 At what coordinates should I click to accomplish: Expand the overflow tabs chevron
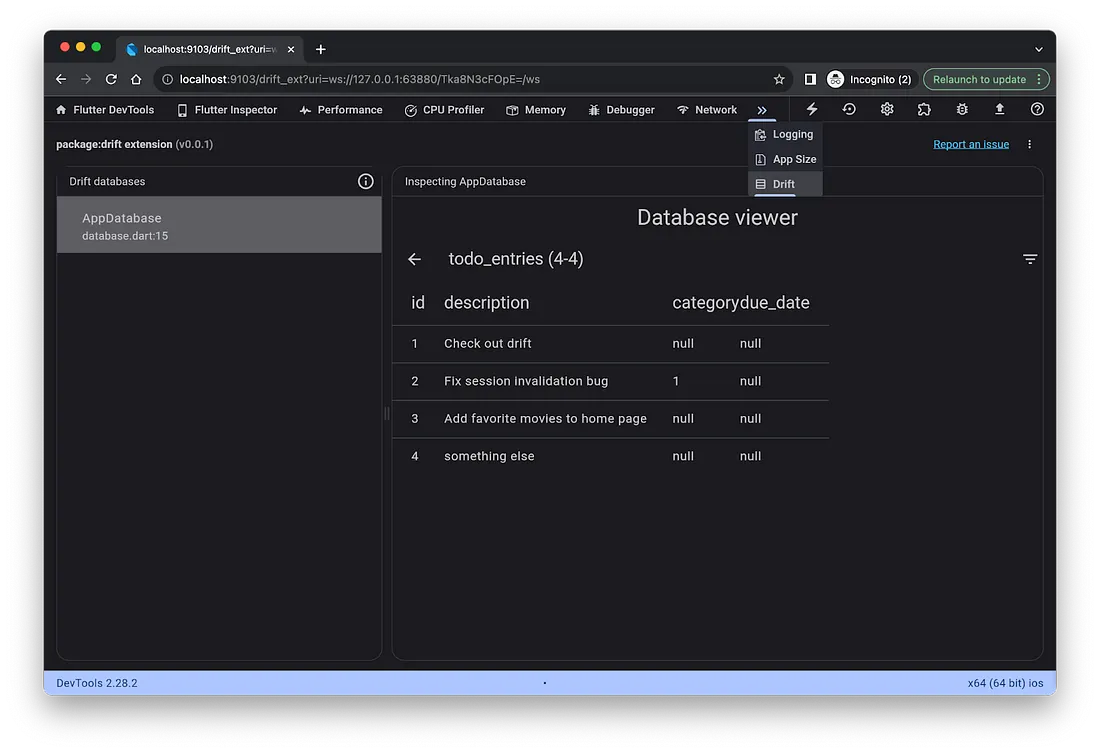[x=762, y=110]
